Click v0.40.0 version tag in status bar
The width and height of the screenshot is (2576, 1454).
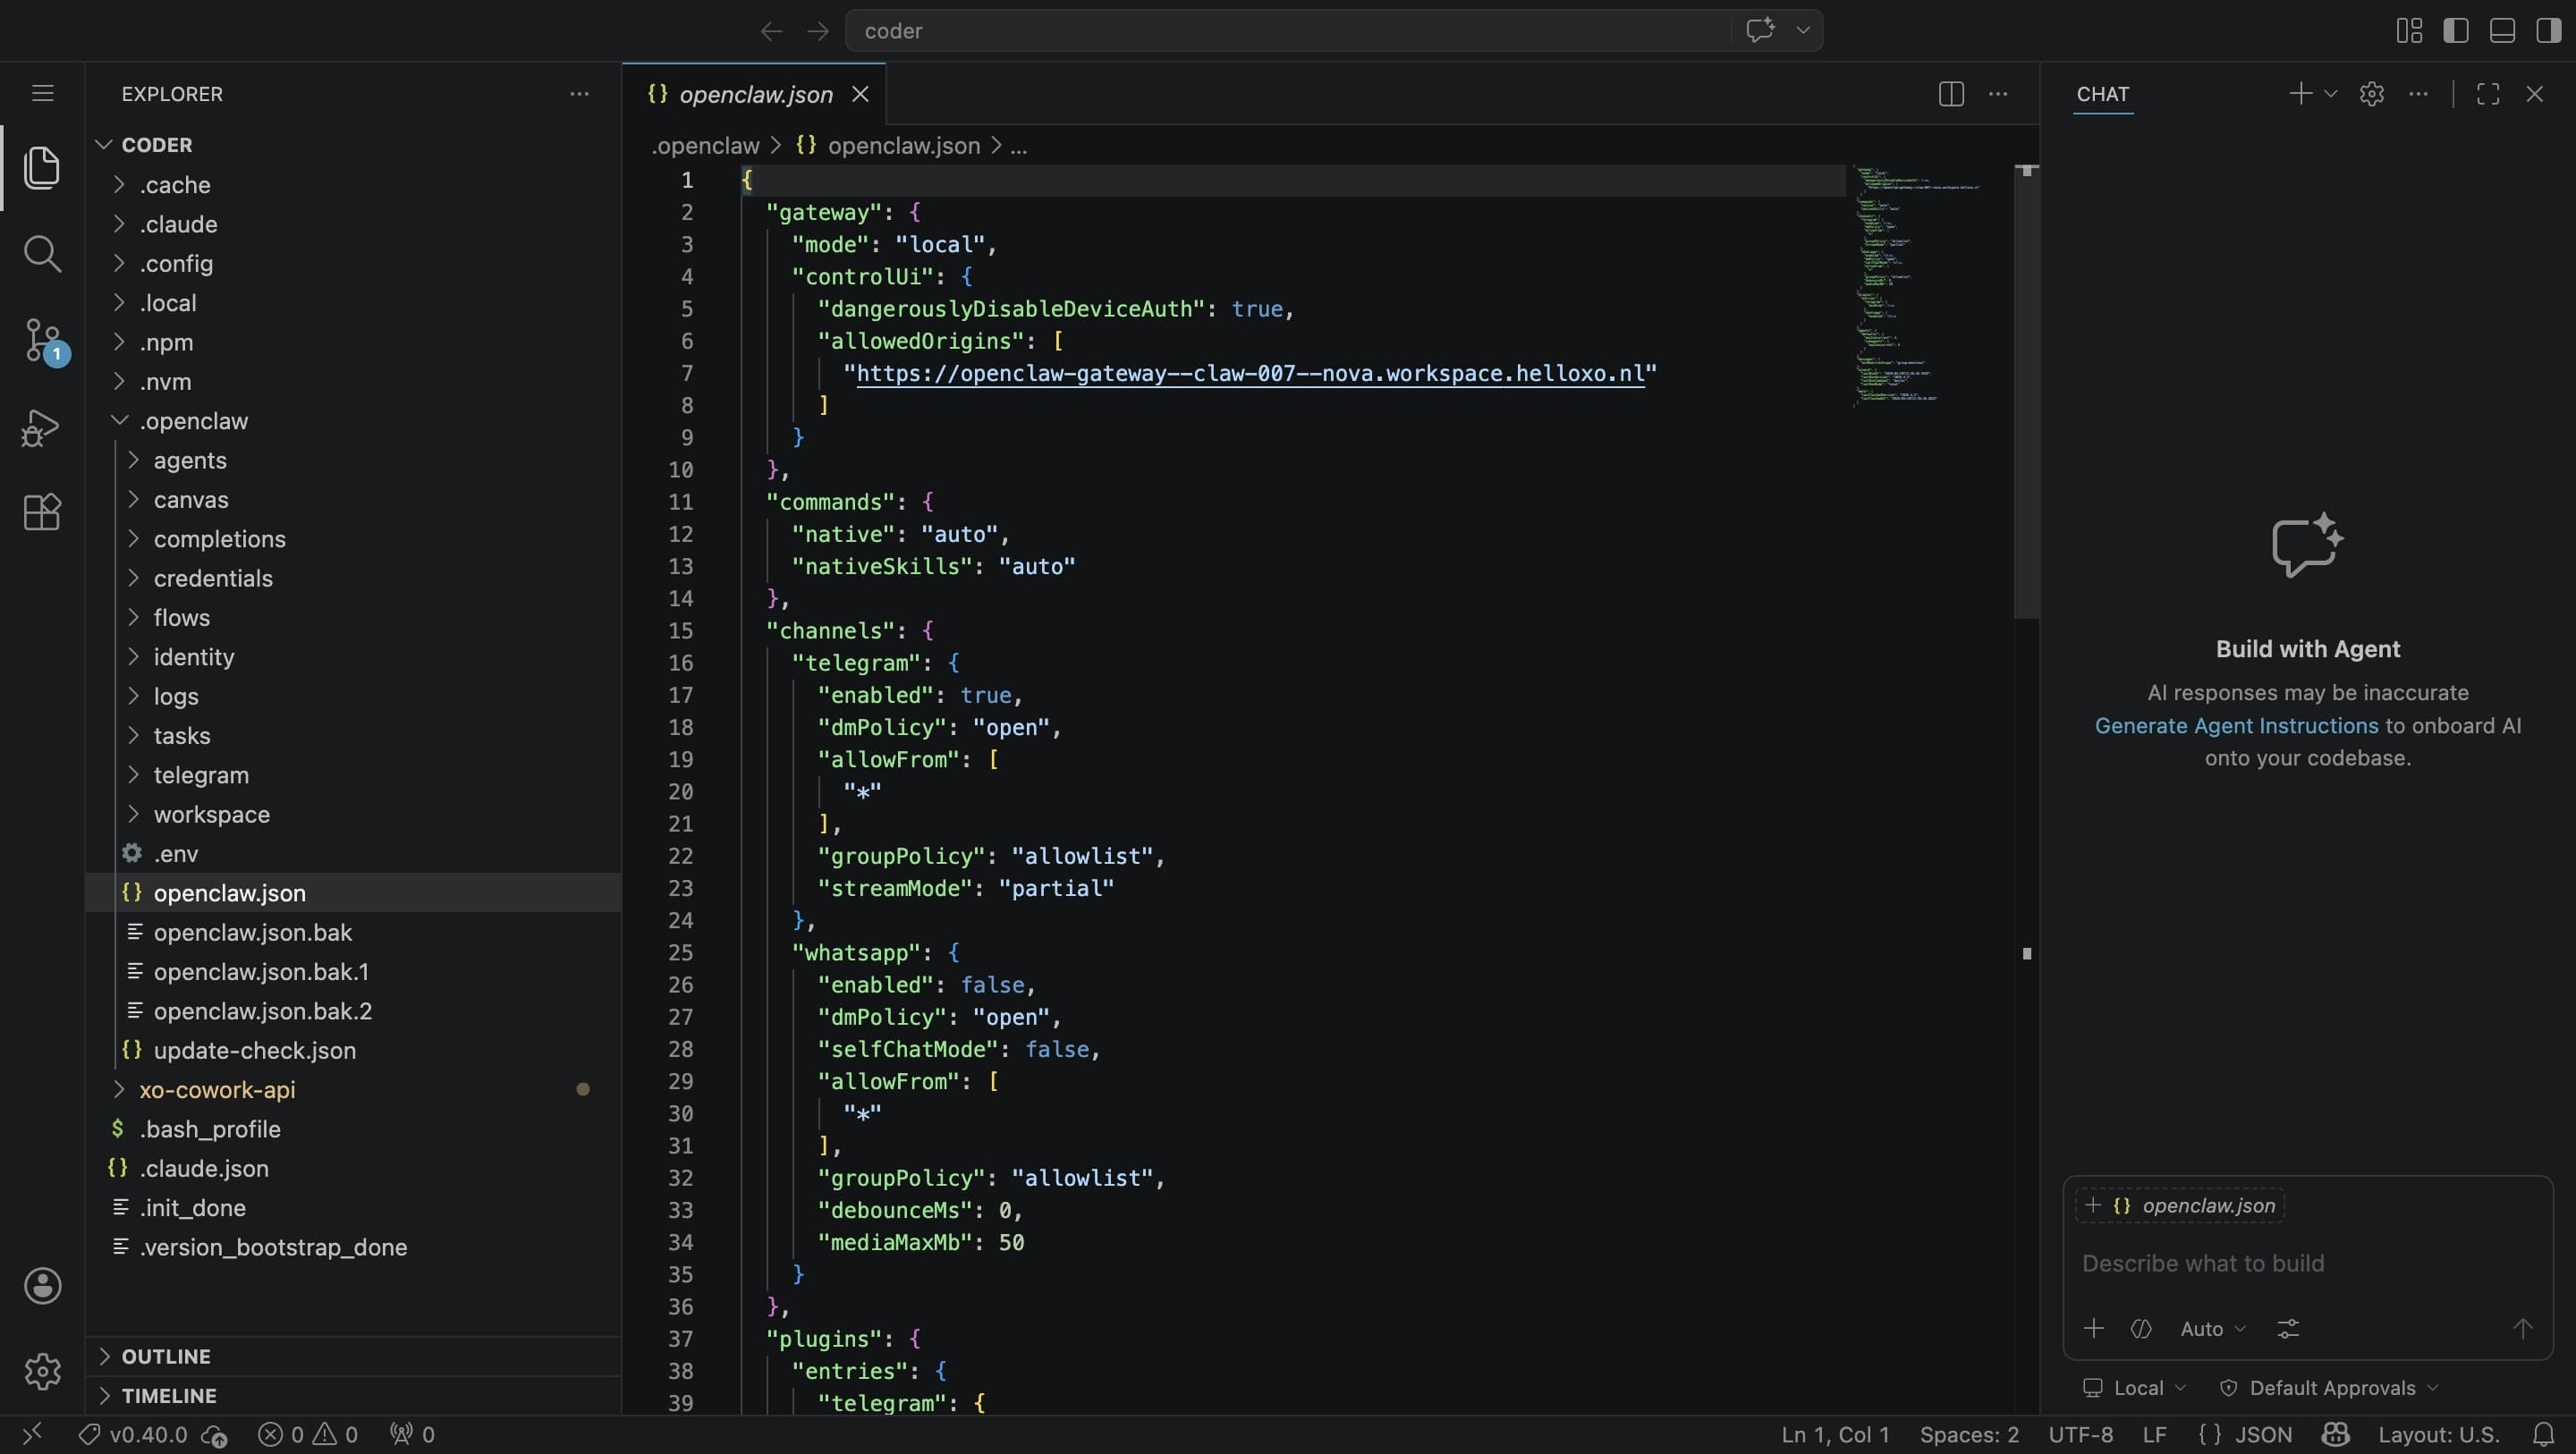pyautogui.click(x=134, y=1434)
